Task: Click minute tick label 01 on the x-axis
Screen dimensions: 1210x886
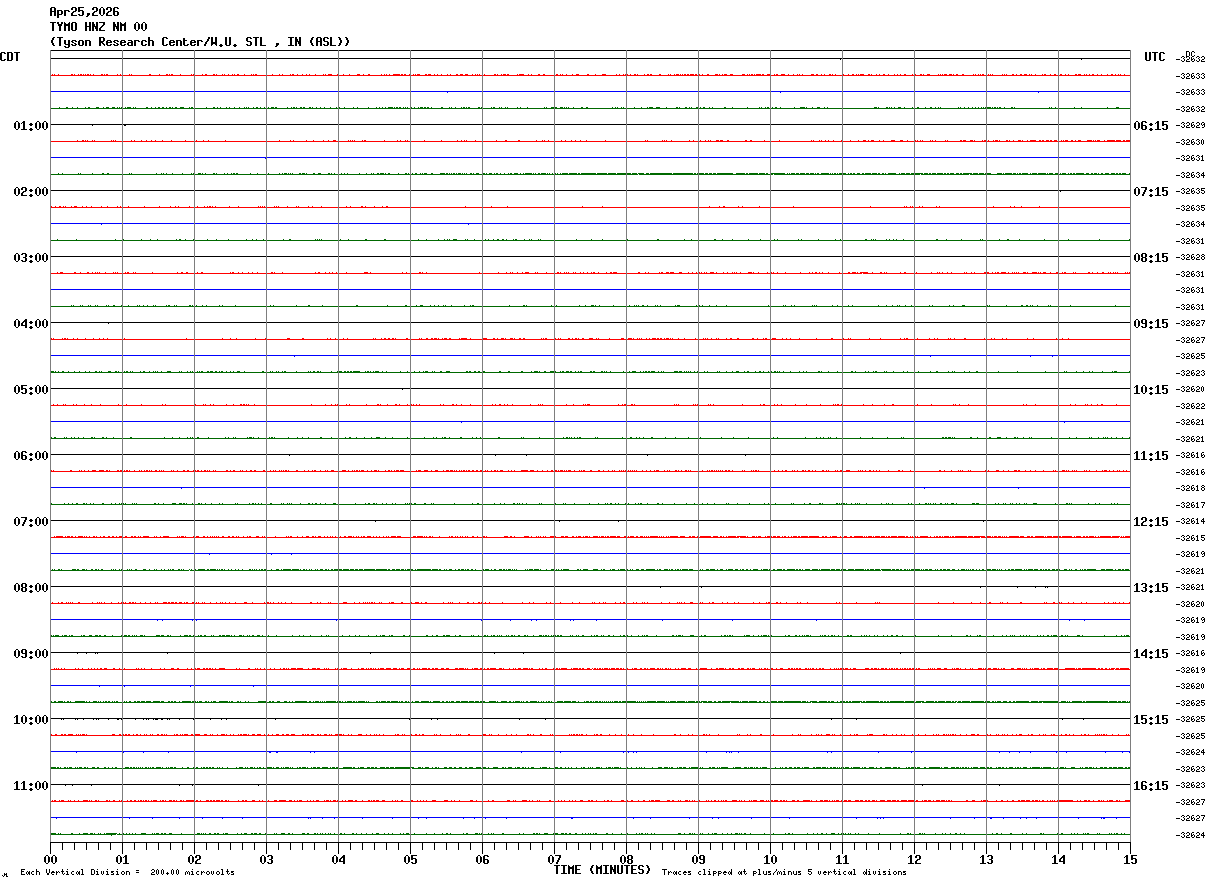Action: pos(122,859)
